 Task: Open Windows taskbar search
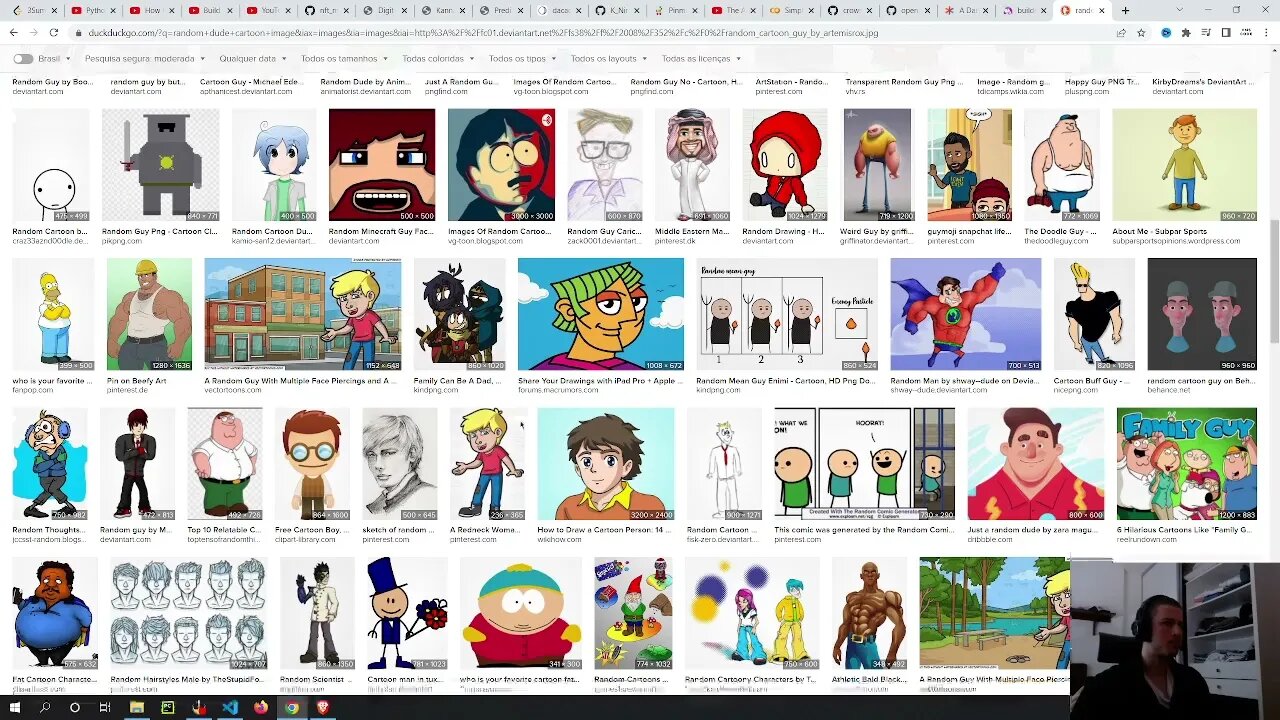[45, 708]
